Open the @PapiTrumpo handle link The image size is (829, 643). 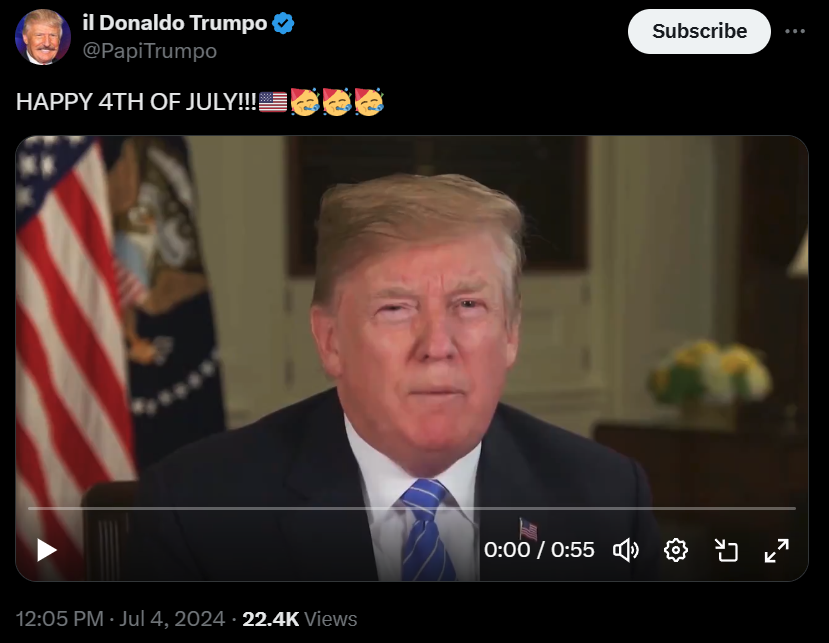point(150,51)
